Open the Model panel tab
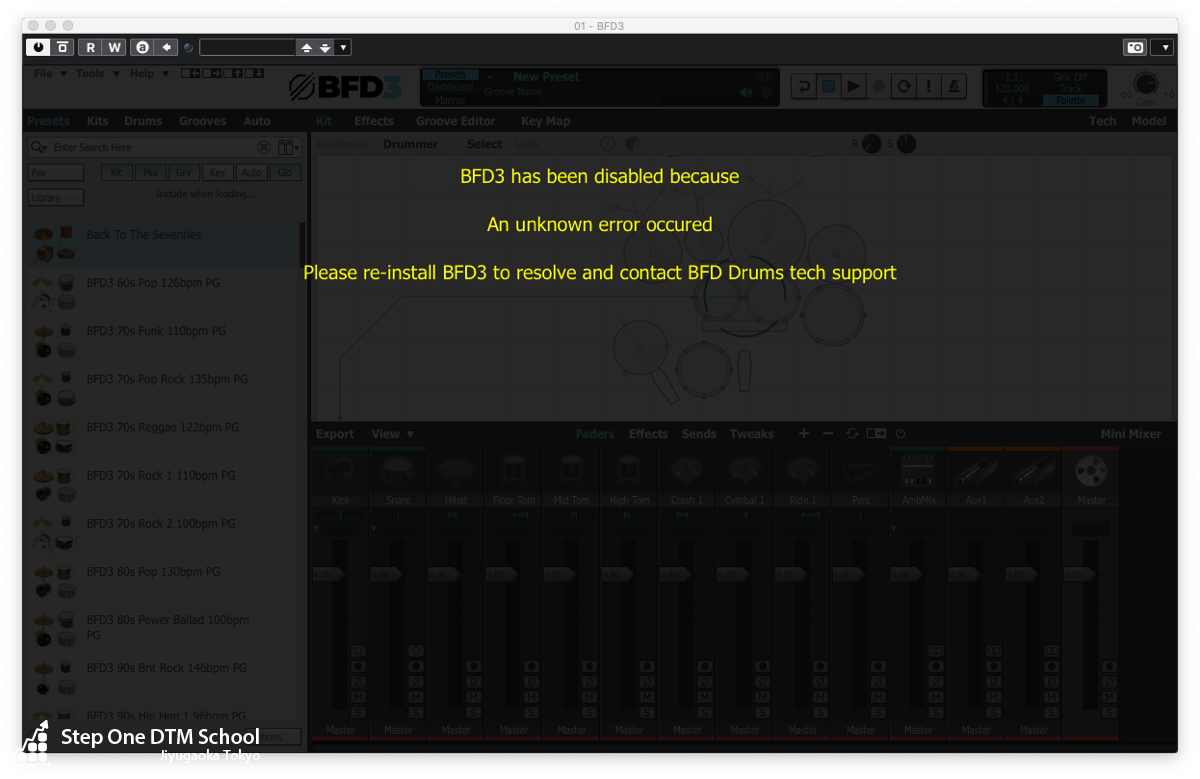The image size is (1200, 779). (x=1149, y=121)
